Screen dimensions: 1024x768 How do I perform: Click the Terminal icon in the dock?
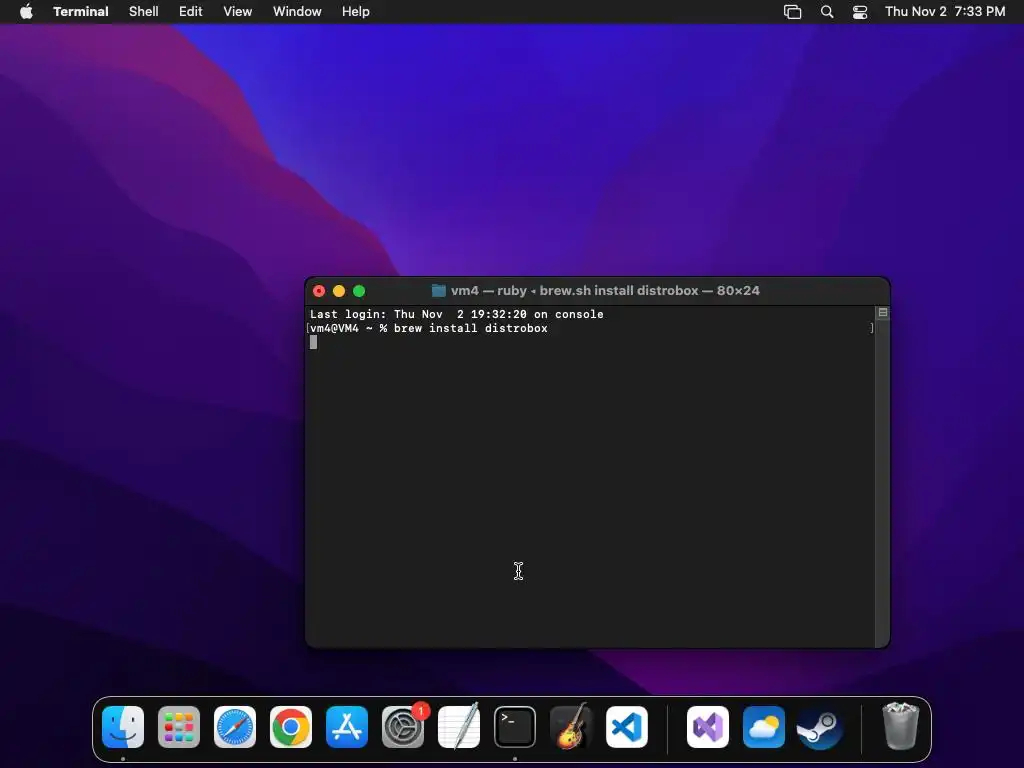[x=515, y=727]
